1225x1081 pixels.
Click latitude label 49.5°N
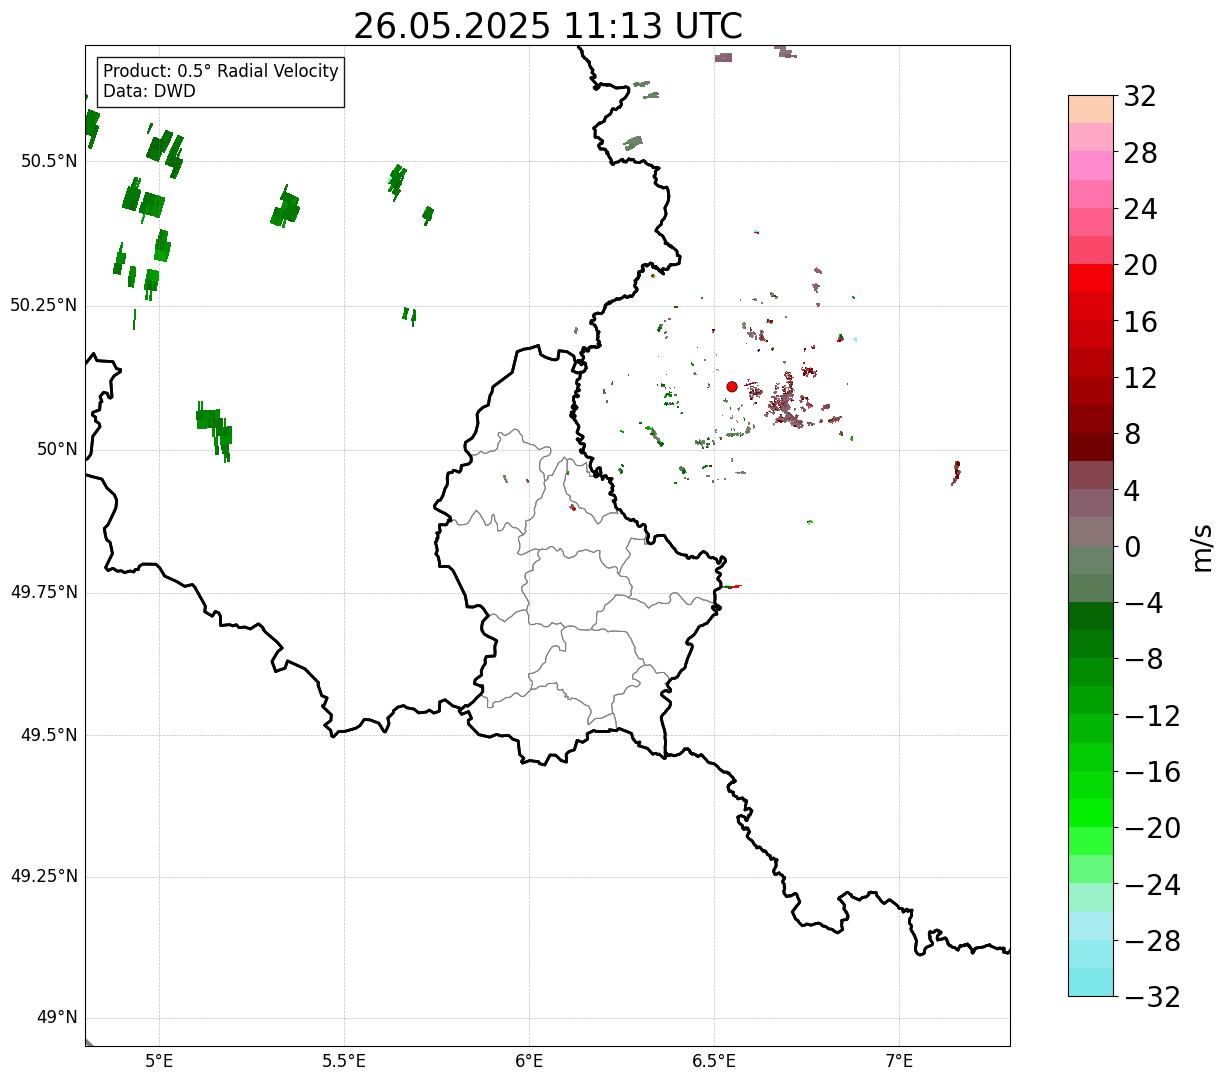49,735
